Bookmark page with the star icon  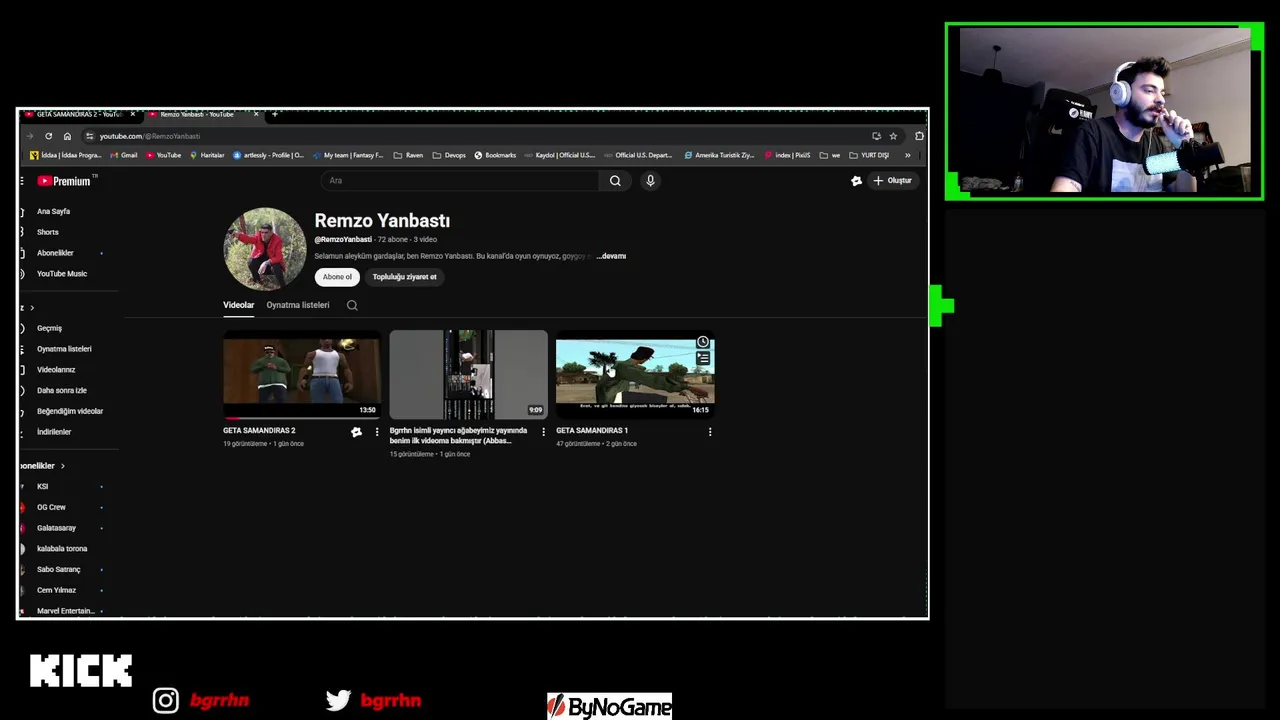coord(893,136)
